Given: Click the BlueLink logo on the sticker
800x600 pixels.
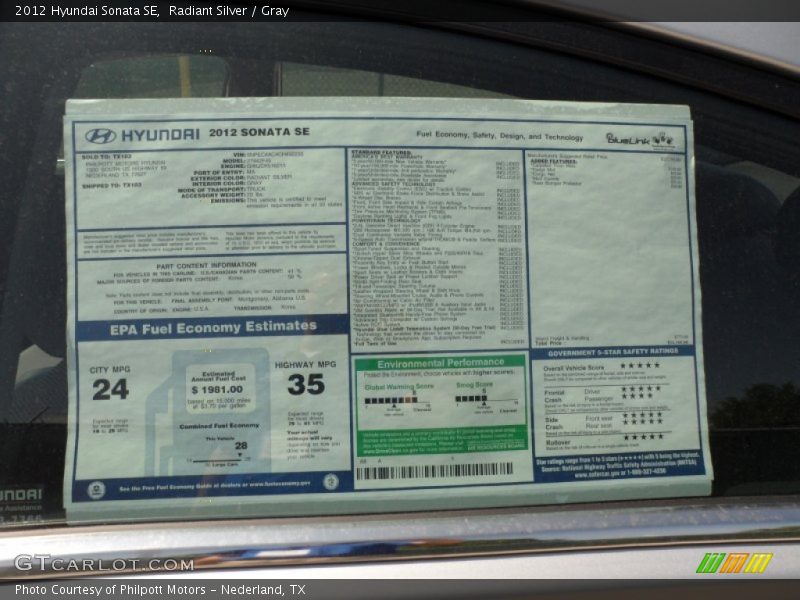Looking at the screenshot, I should [x=640, y=140].
